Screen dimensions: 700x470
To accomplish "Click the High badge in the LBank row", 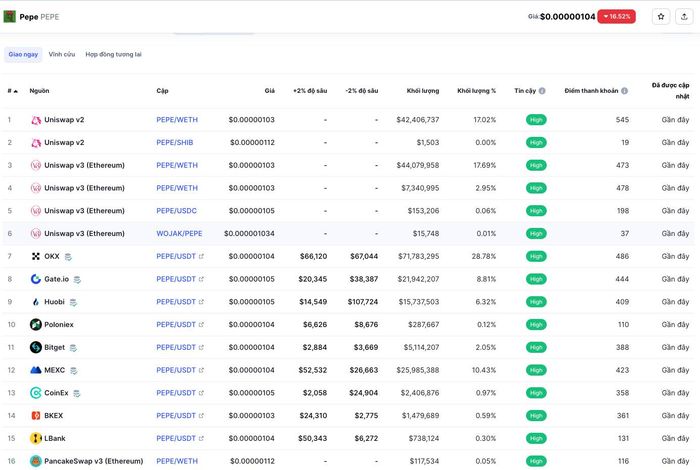I will coord(536,438).
